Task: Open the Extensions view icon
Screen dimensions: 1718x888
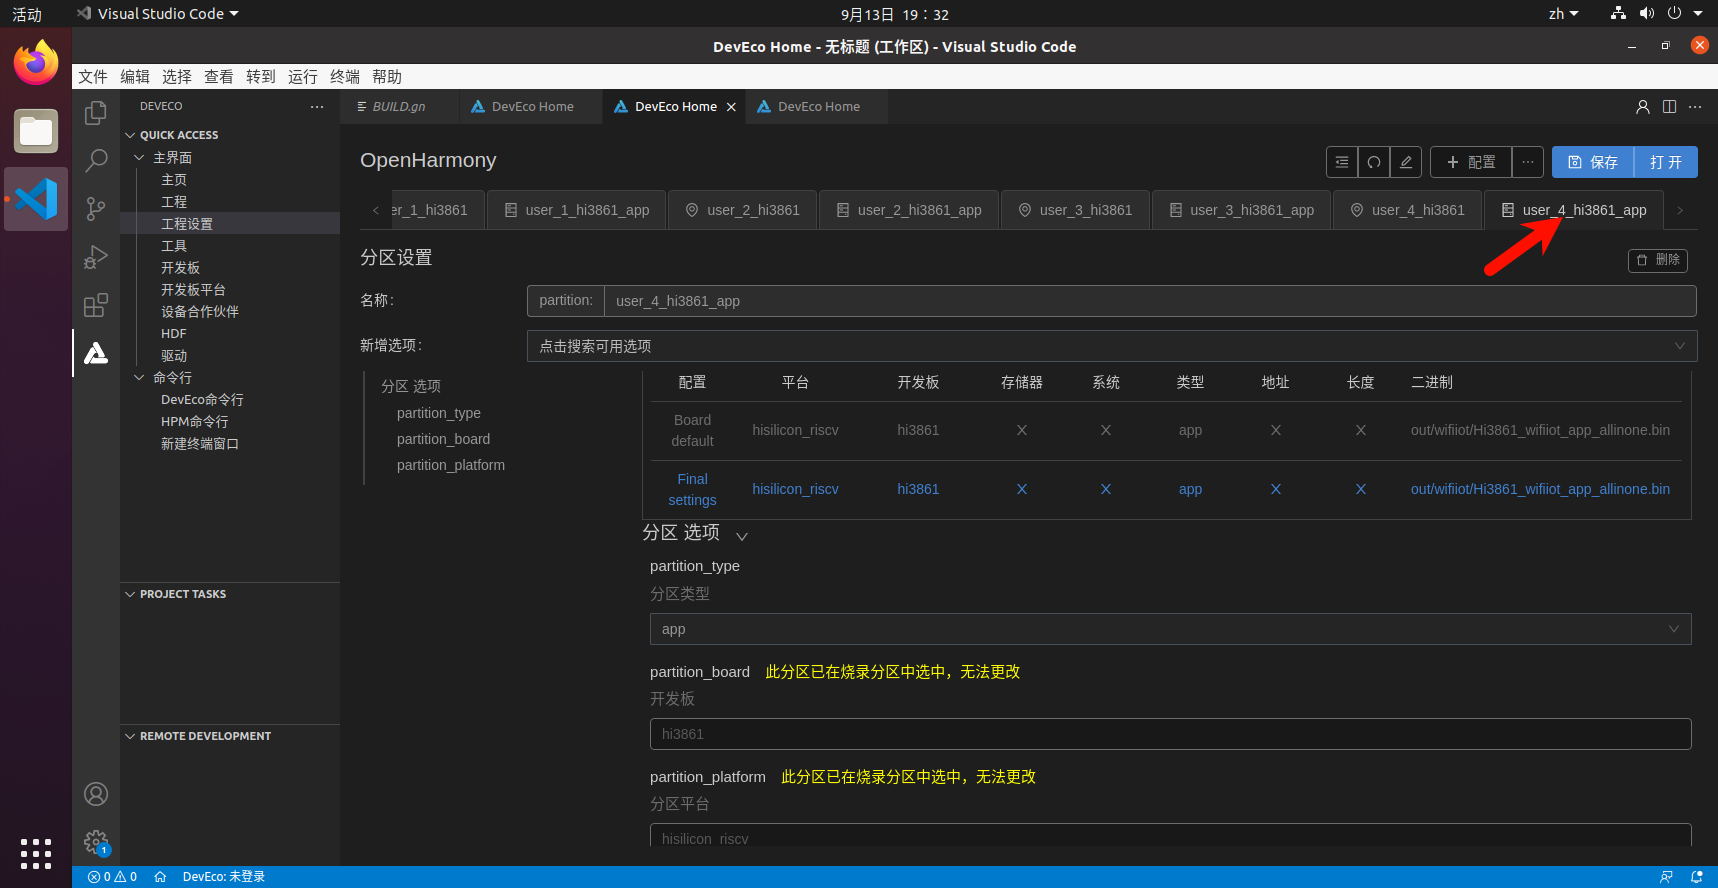Action: coord(96,305)
